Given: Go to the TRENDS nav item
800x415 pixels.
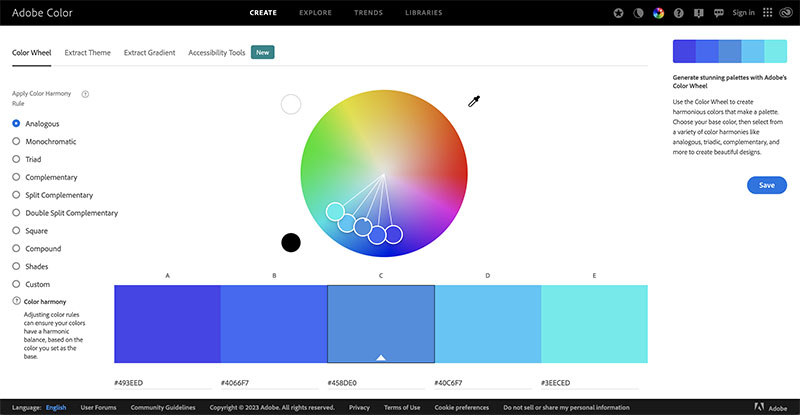Looking at the screenshot, I should pyautogui.click(x=368, y=13).
